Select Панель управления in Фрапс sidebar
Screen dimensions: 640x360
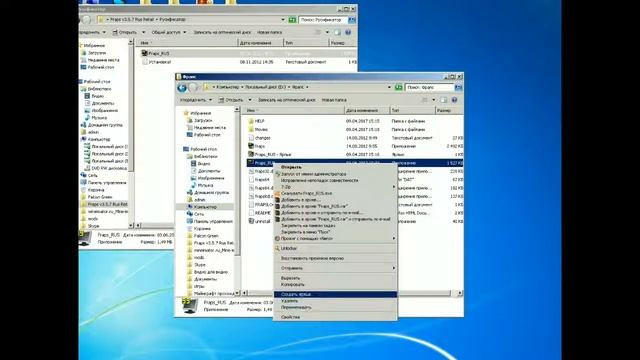(x=213, y=221)
